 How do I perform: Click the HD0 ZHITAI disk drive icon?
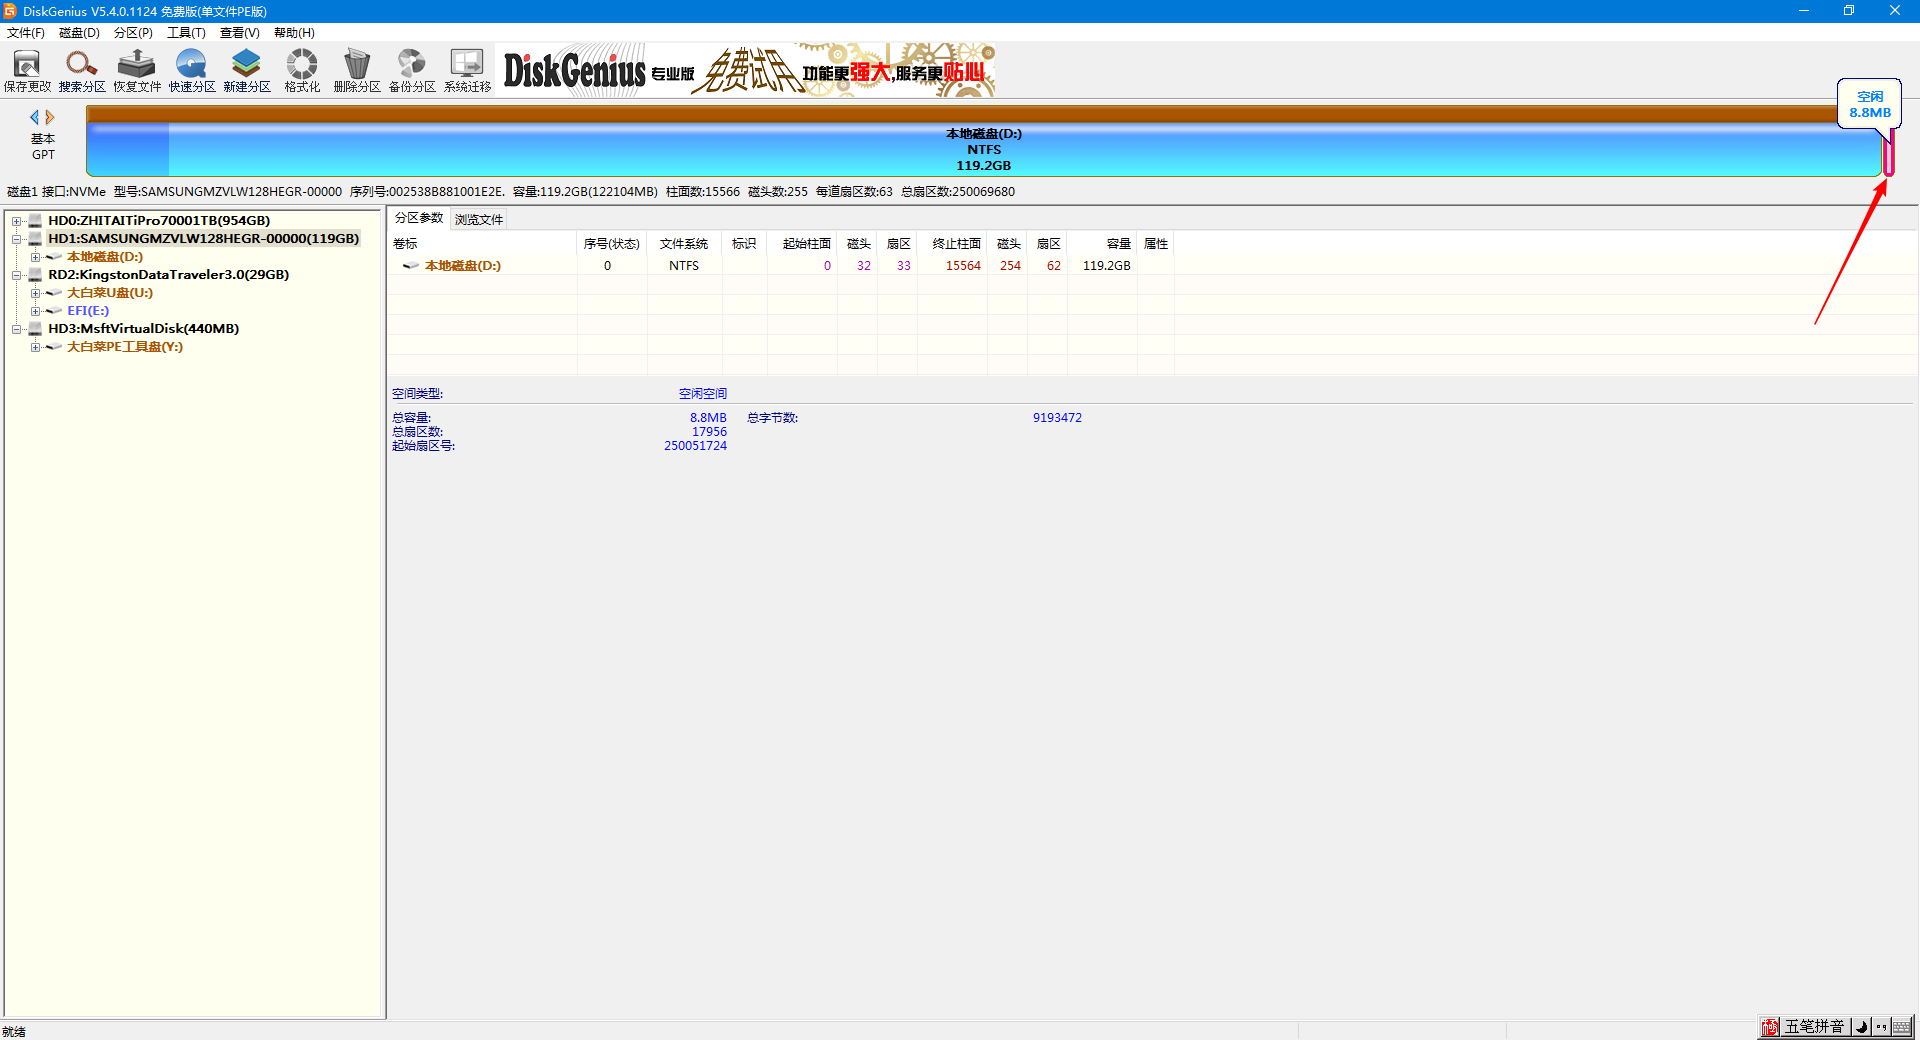(35, 221)
